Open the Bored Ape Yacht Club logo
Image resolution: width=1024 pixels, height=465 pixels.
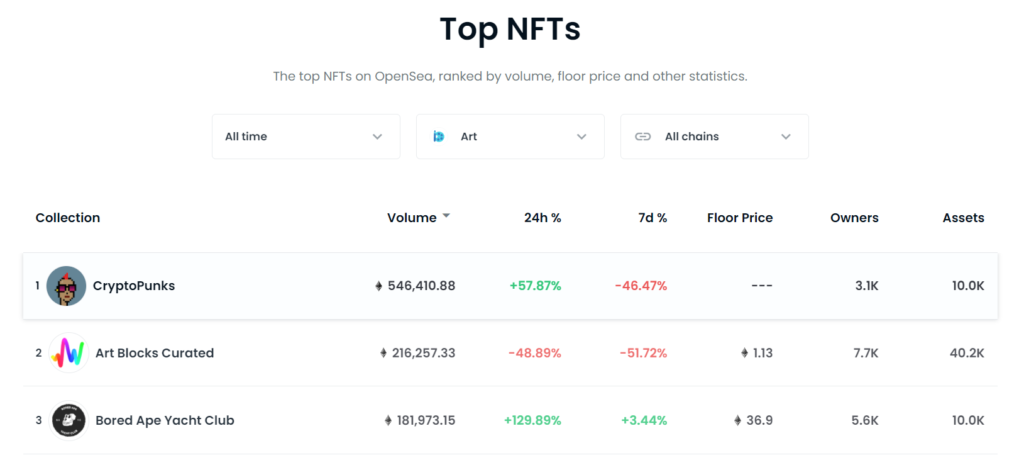69,421
